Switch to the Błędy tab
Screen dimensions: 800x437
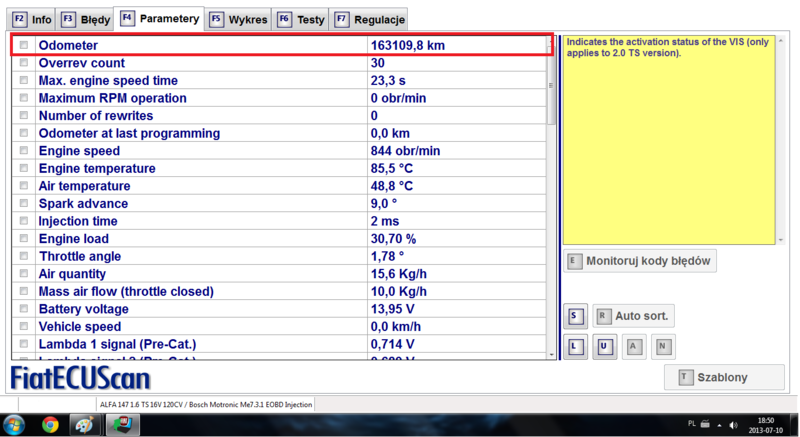pyautogui.click(x=84, y=19)
